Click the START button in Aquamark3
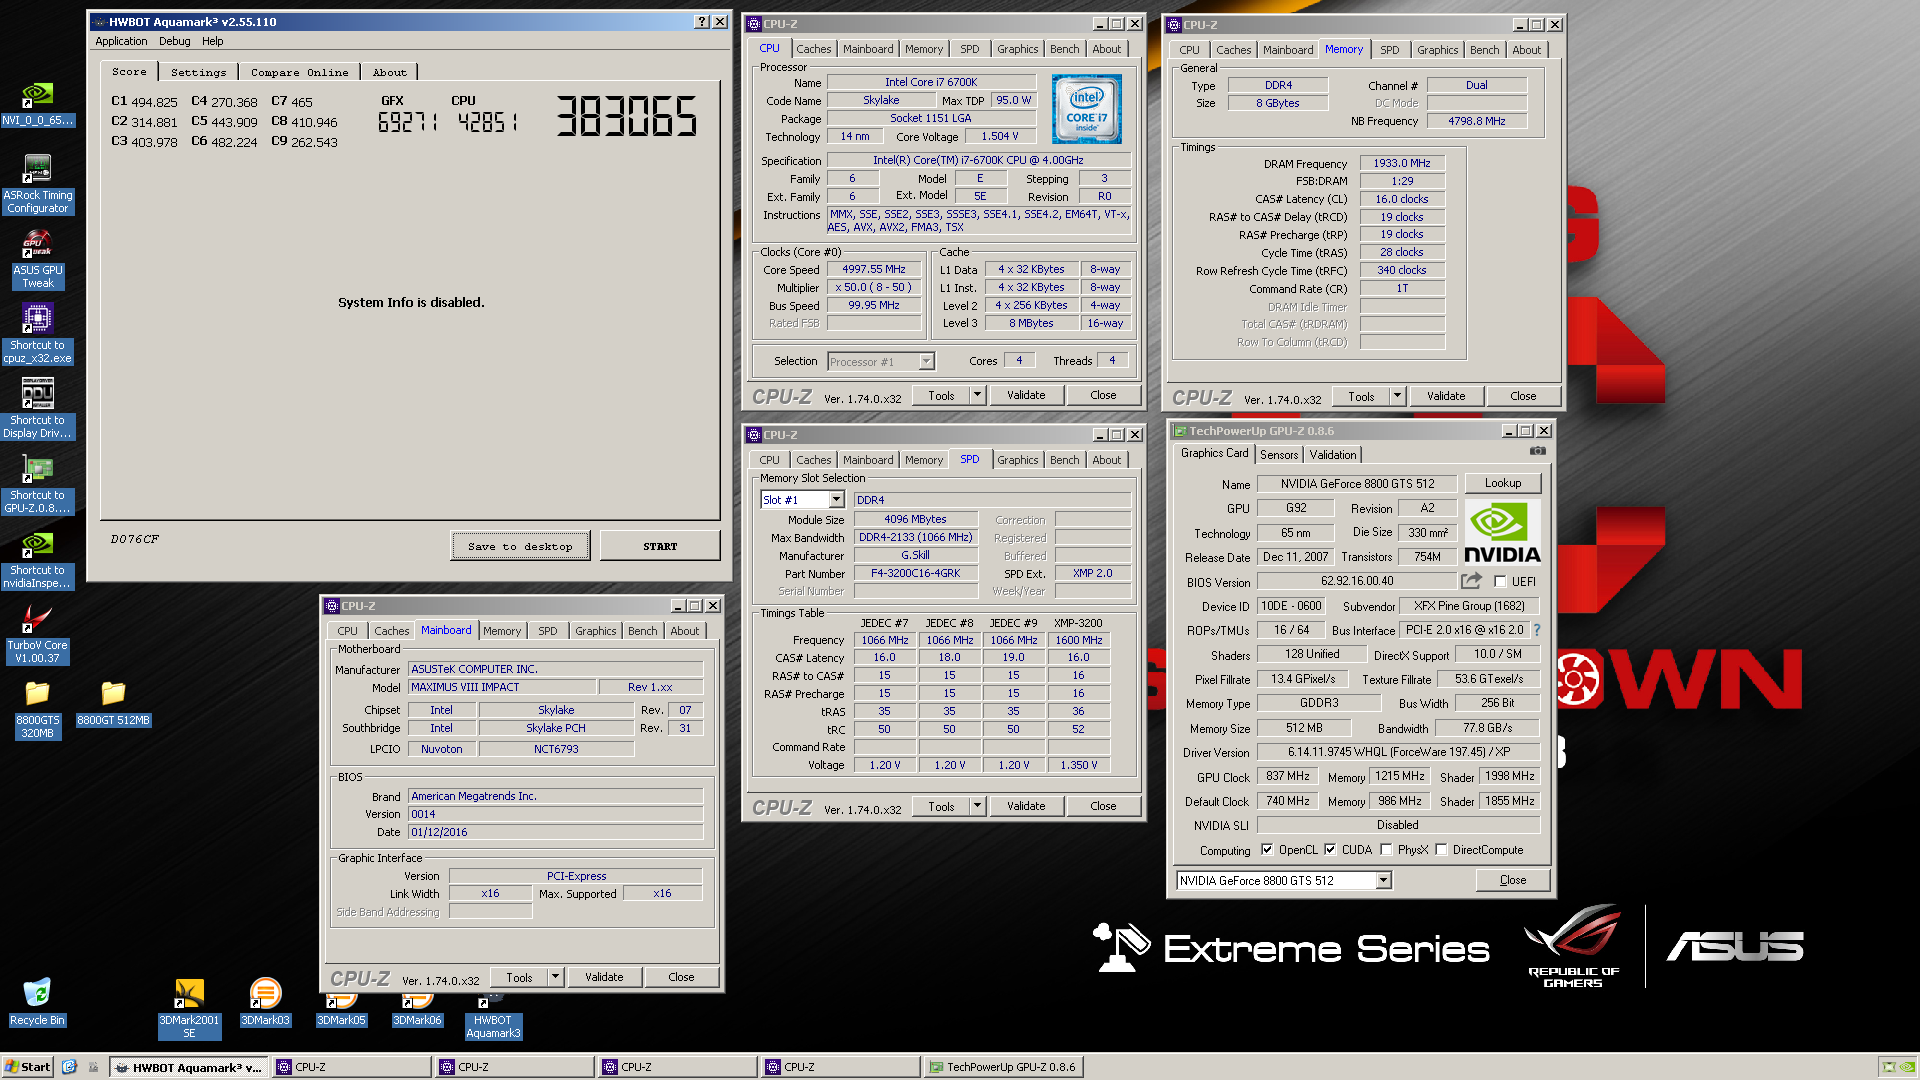 660,546
